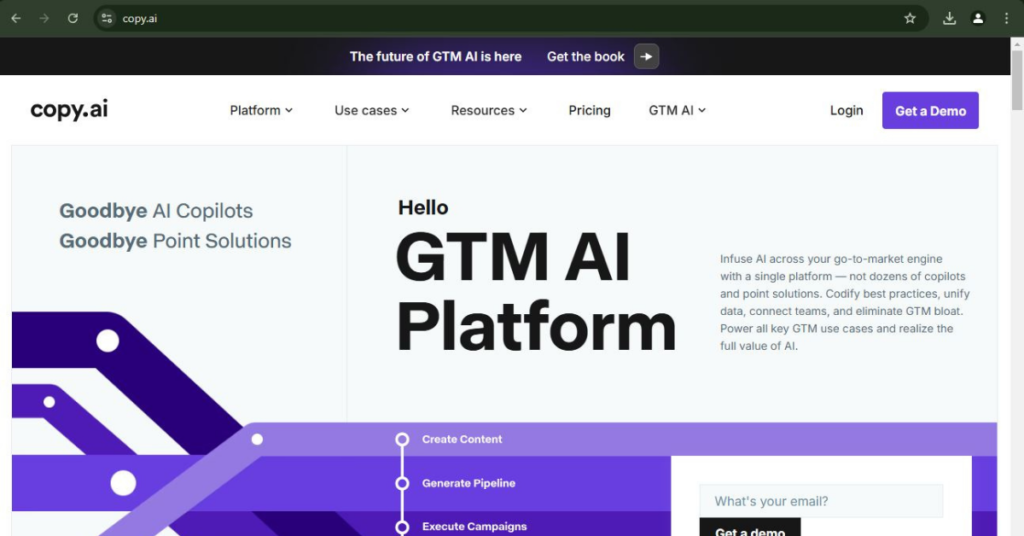
Task: Click the page vertical scrollbar thumb
Action: pyautogui.click(x=1017, y=80)
